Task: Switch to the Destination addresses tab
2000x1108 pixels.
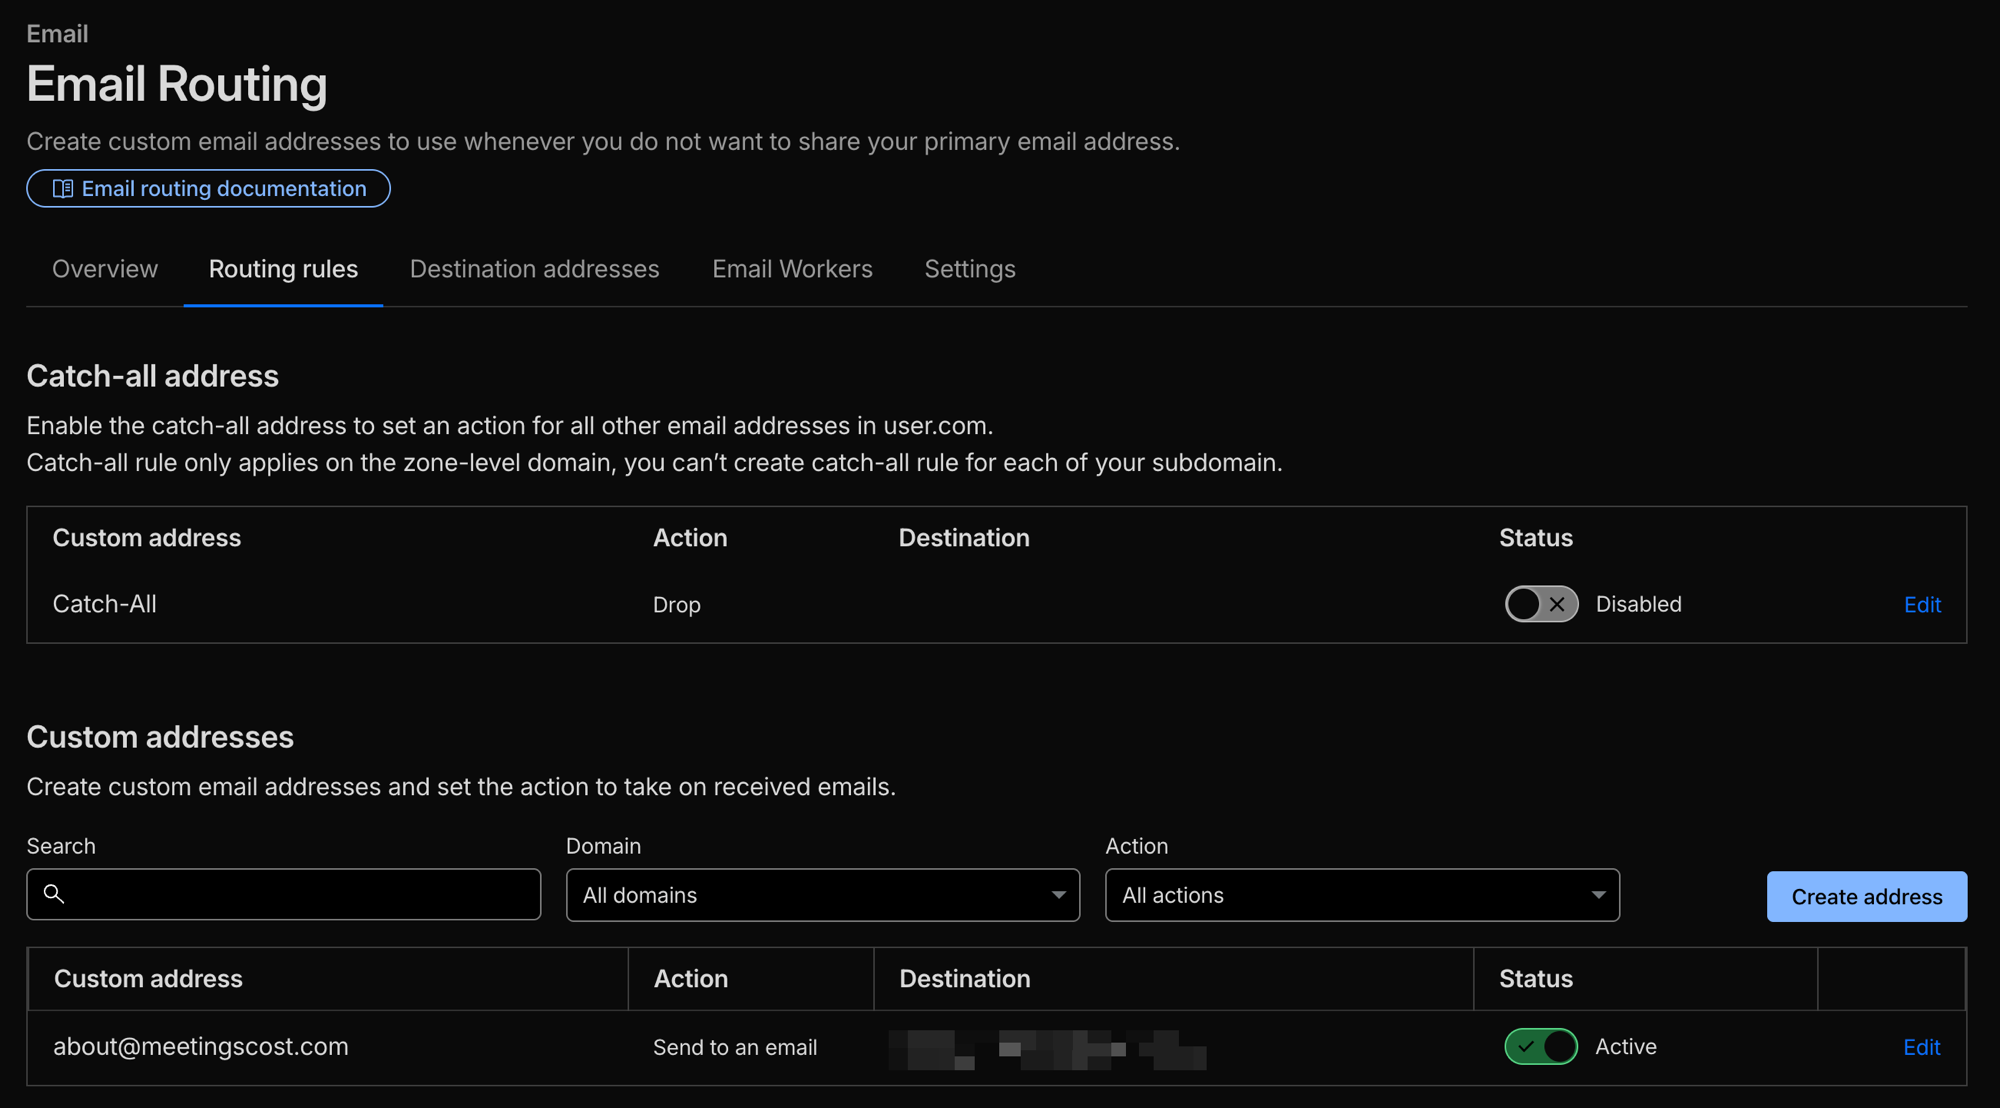Action: tap(534, 269)
